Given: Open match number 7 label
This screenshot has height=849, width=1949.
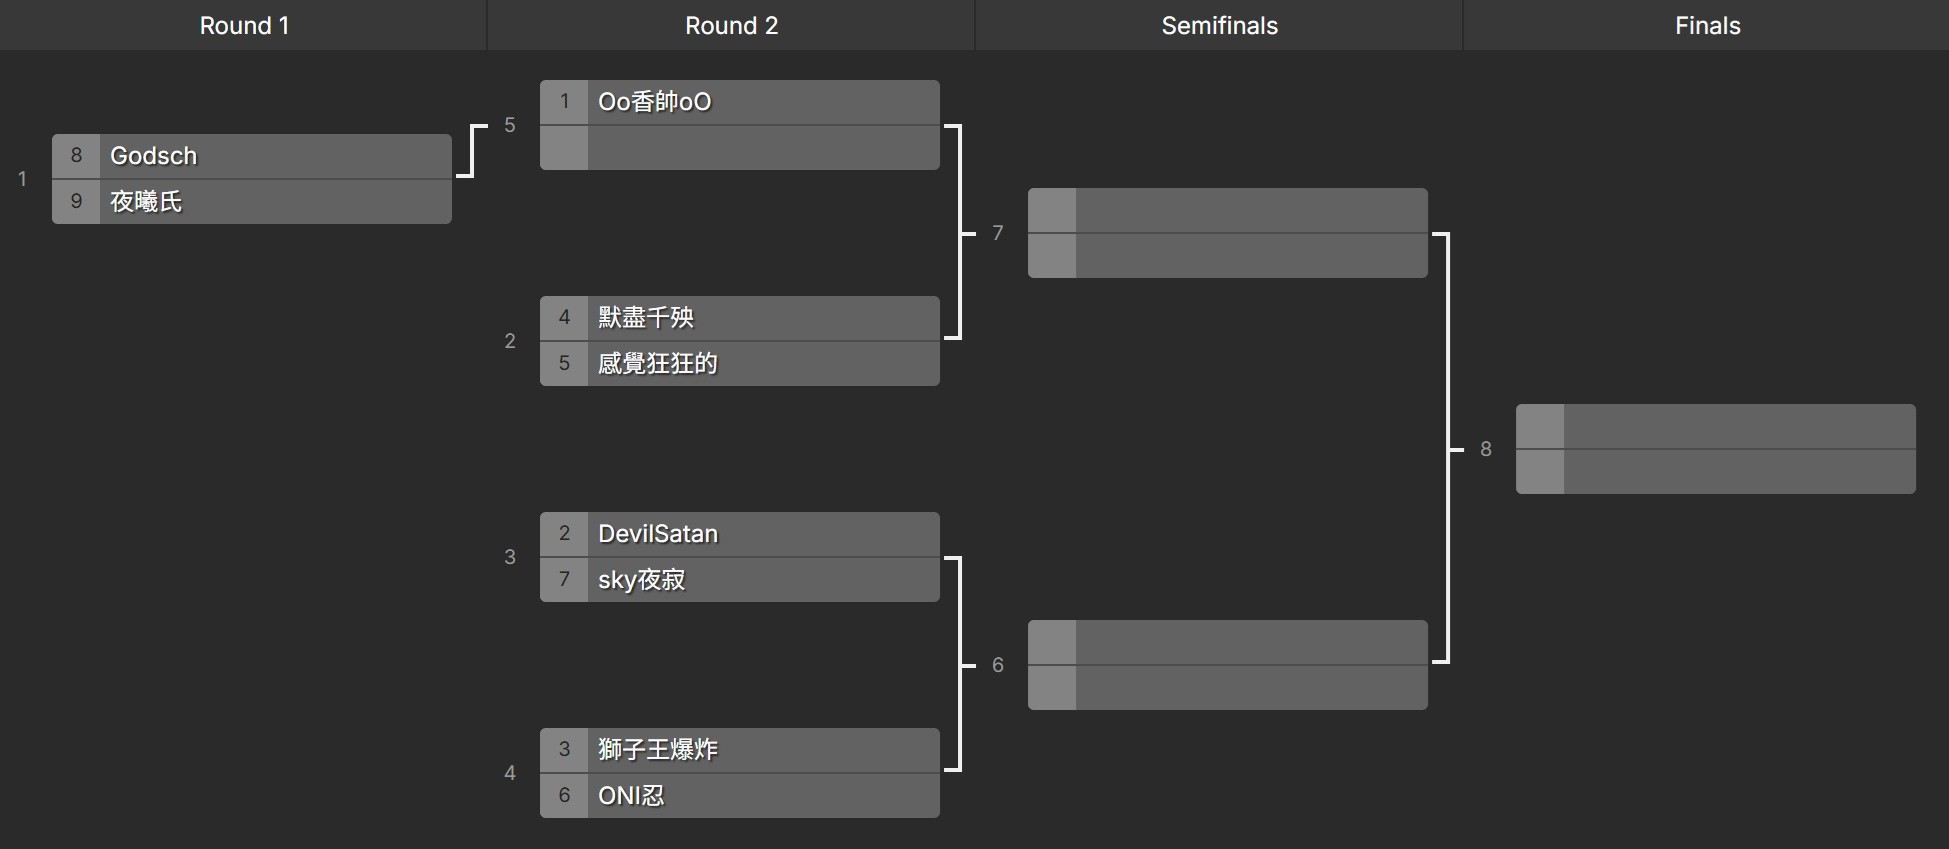Looking at the screenshot, I should (x=998, y=233).
